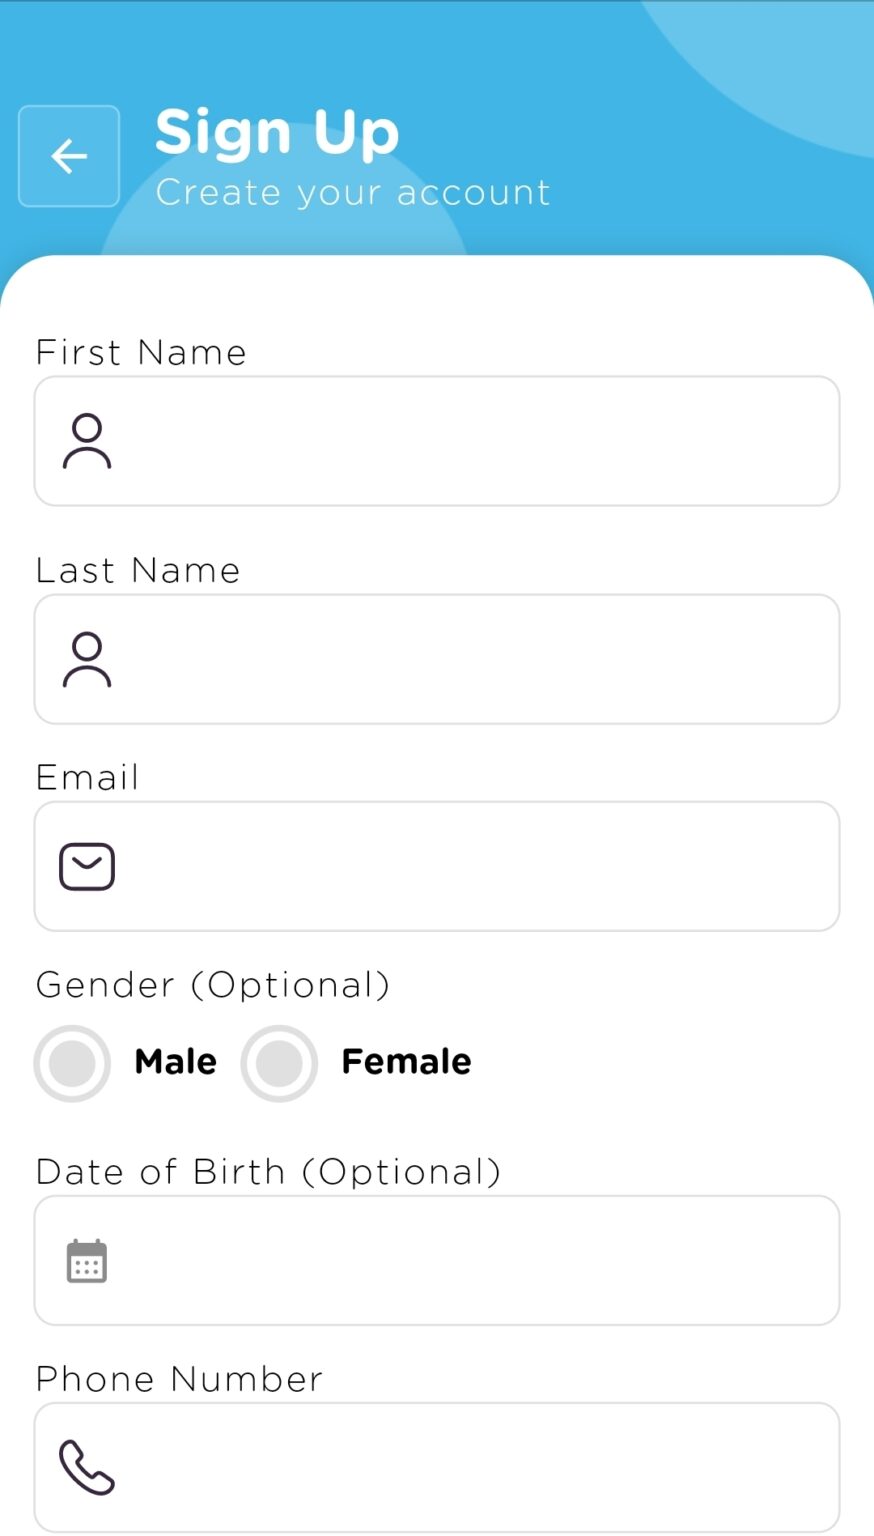Click the Gender (Optional) label
The width and height of the screenshot is (874, 1536).
point(212,985)
